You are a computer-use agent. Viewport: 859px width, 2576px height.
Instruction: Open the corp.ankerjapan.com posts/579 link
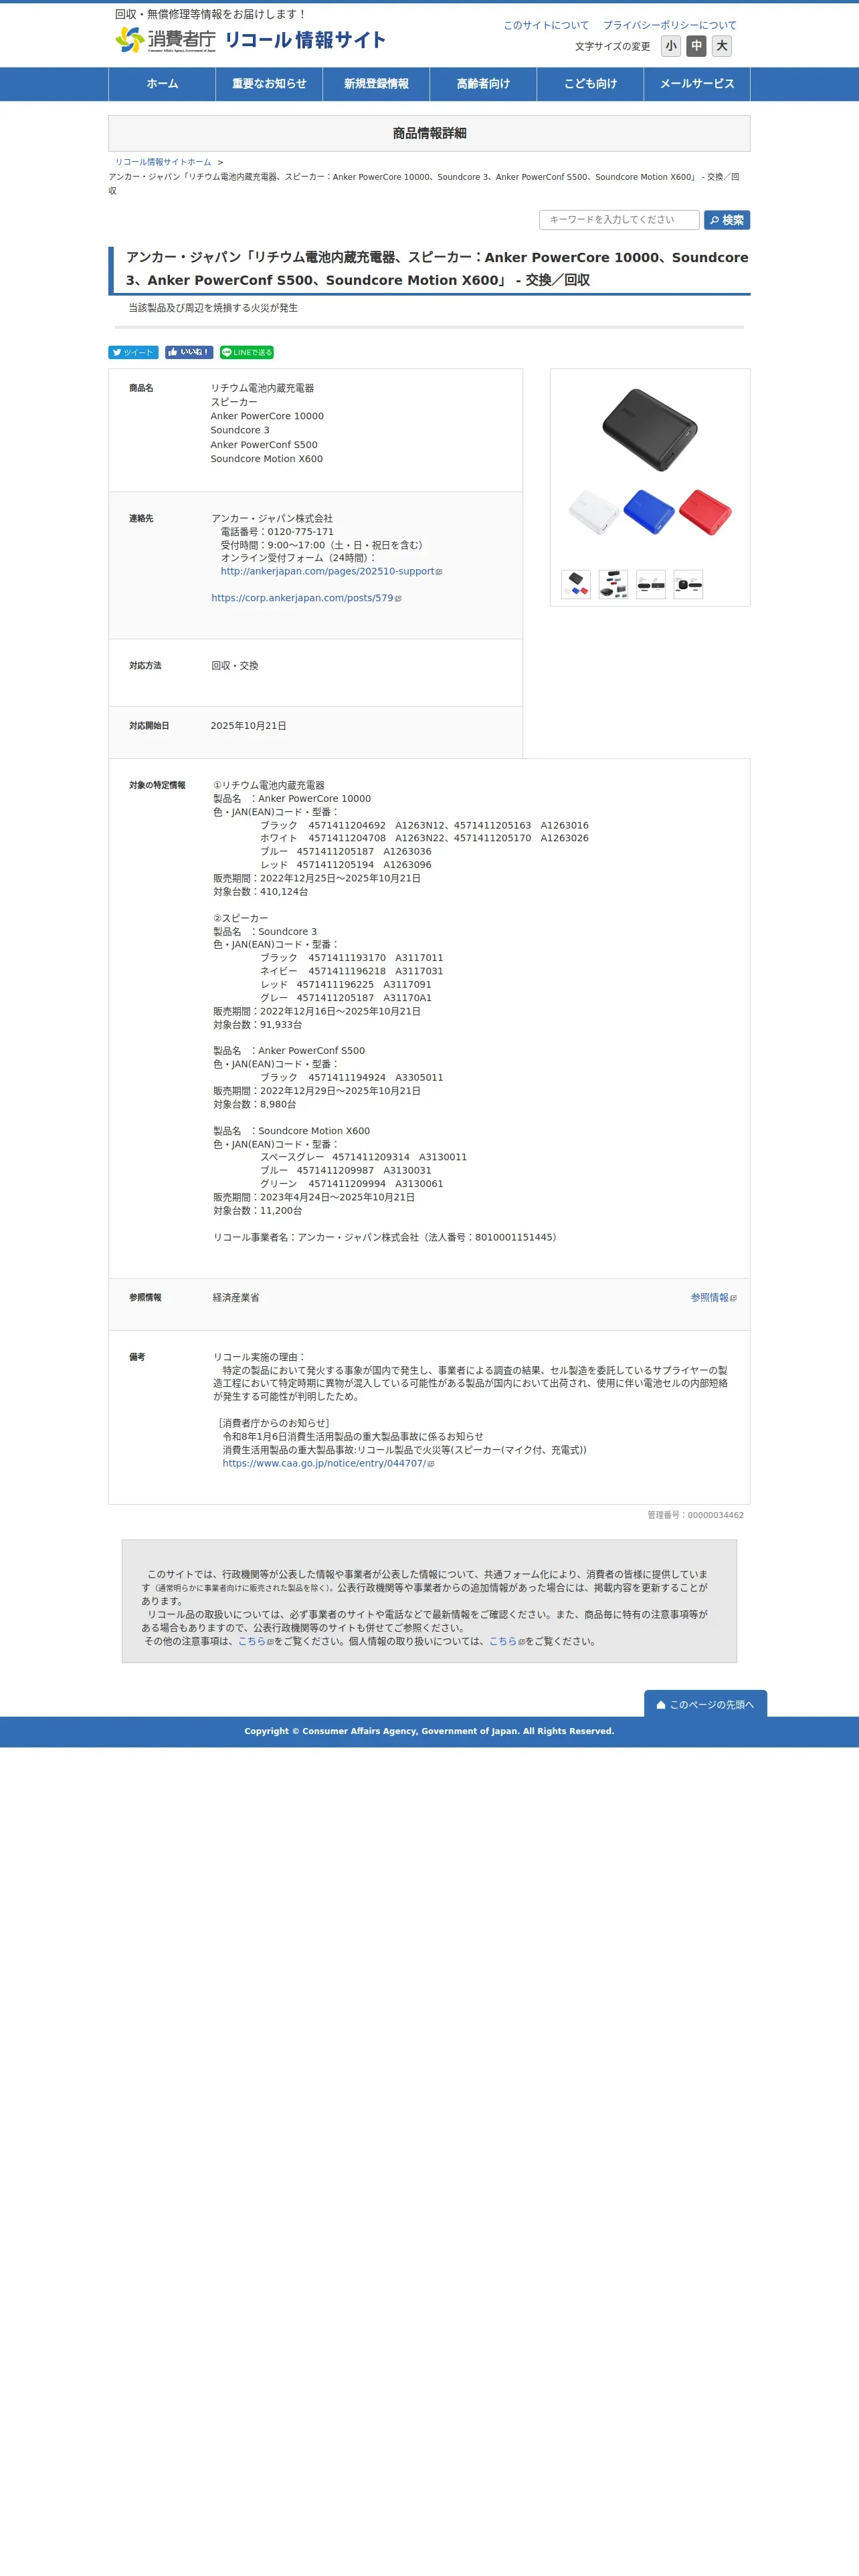pos(302,598)
